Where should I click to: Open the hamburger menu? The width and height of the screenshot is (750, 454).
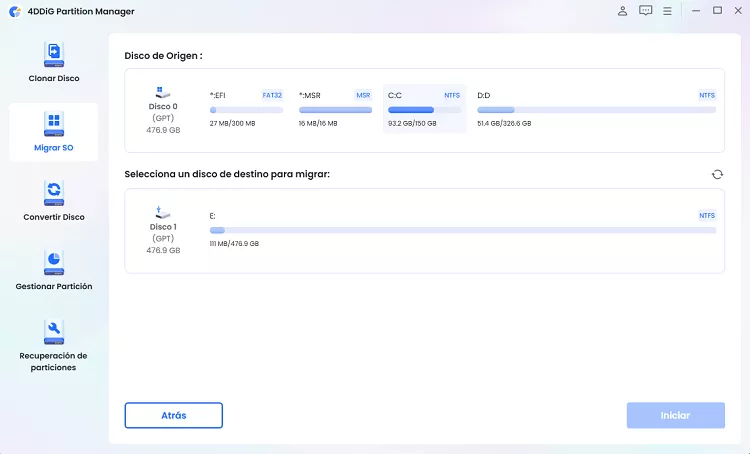click(667, 11)
